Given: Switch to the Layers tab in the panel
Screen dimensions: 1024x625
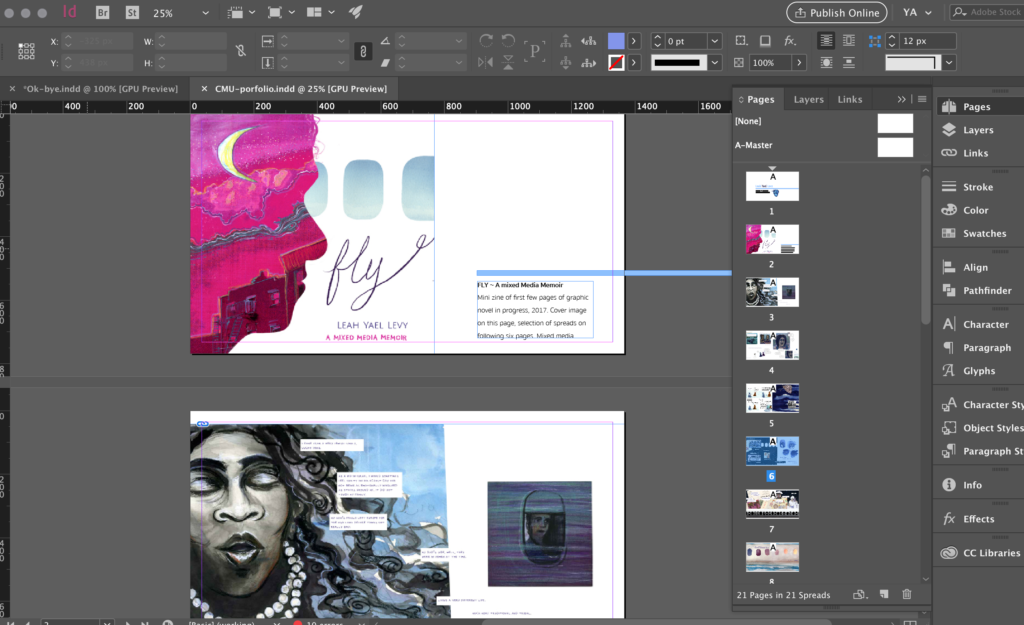Looking at the screenshot, I should [x=808, y=99].
